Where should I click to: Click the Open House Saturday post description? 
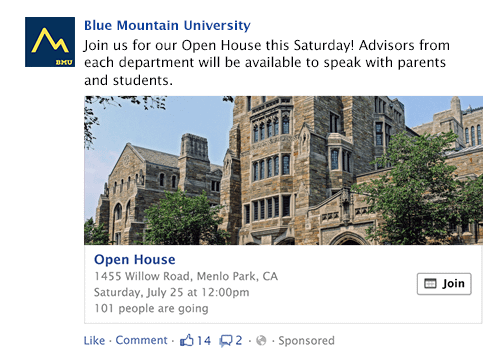coord(267,63)
